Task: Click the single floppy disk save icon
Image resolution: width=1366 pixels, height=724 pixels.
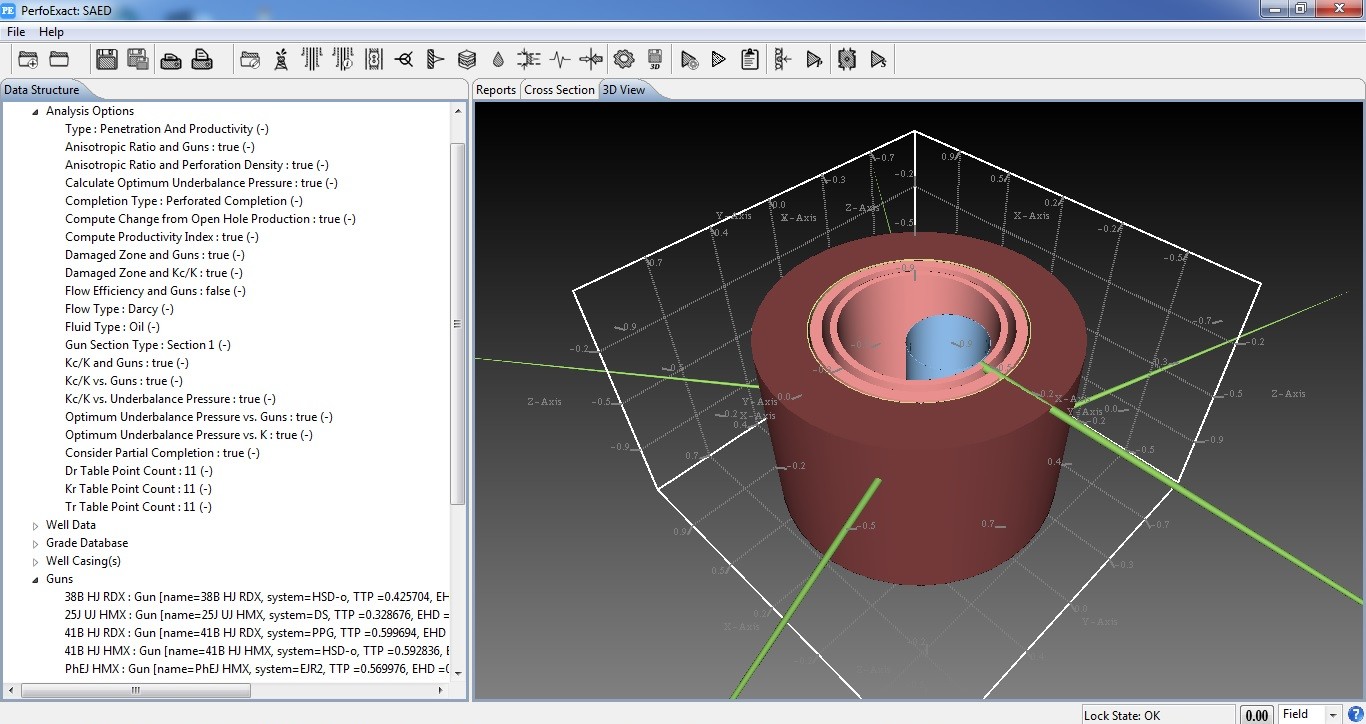Action: (x=106, y=60)
